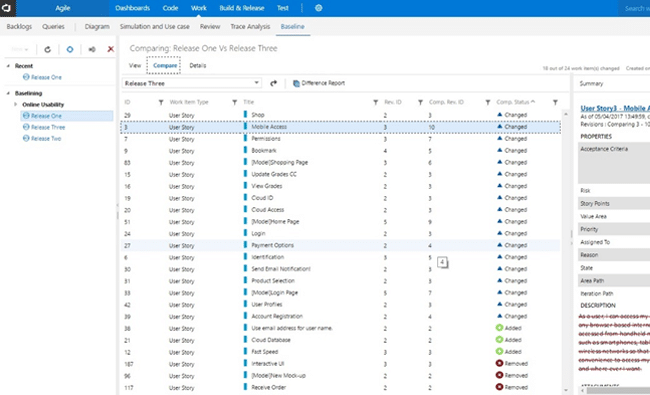Screen dimensions: 650x395
Task: Go to the Backlogs tab
Action: (19, 27)
